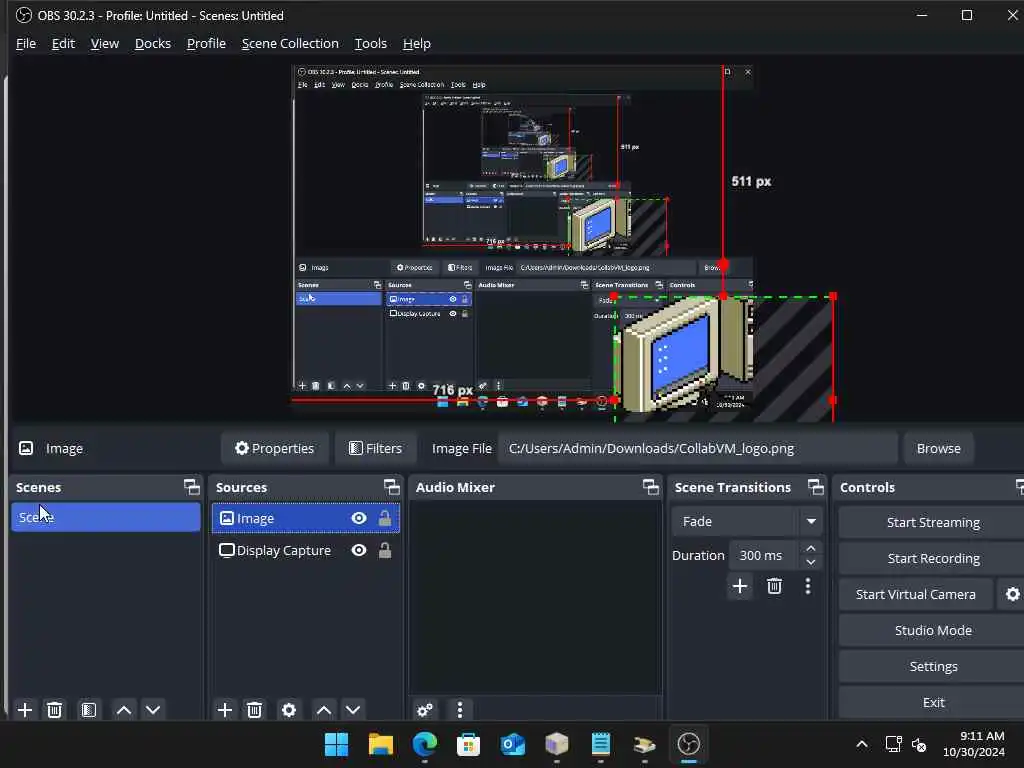Decrease transition duration with down arrow
Viewport: 1024px width, 768px height.
(811, 562)
